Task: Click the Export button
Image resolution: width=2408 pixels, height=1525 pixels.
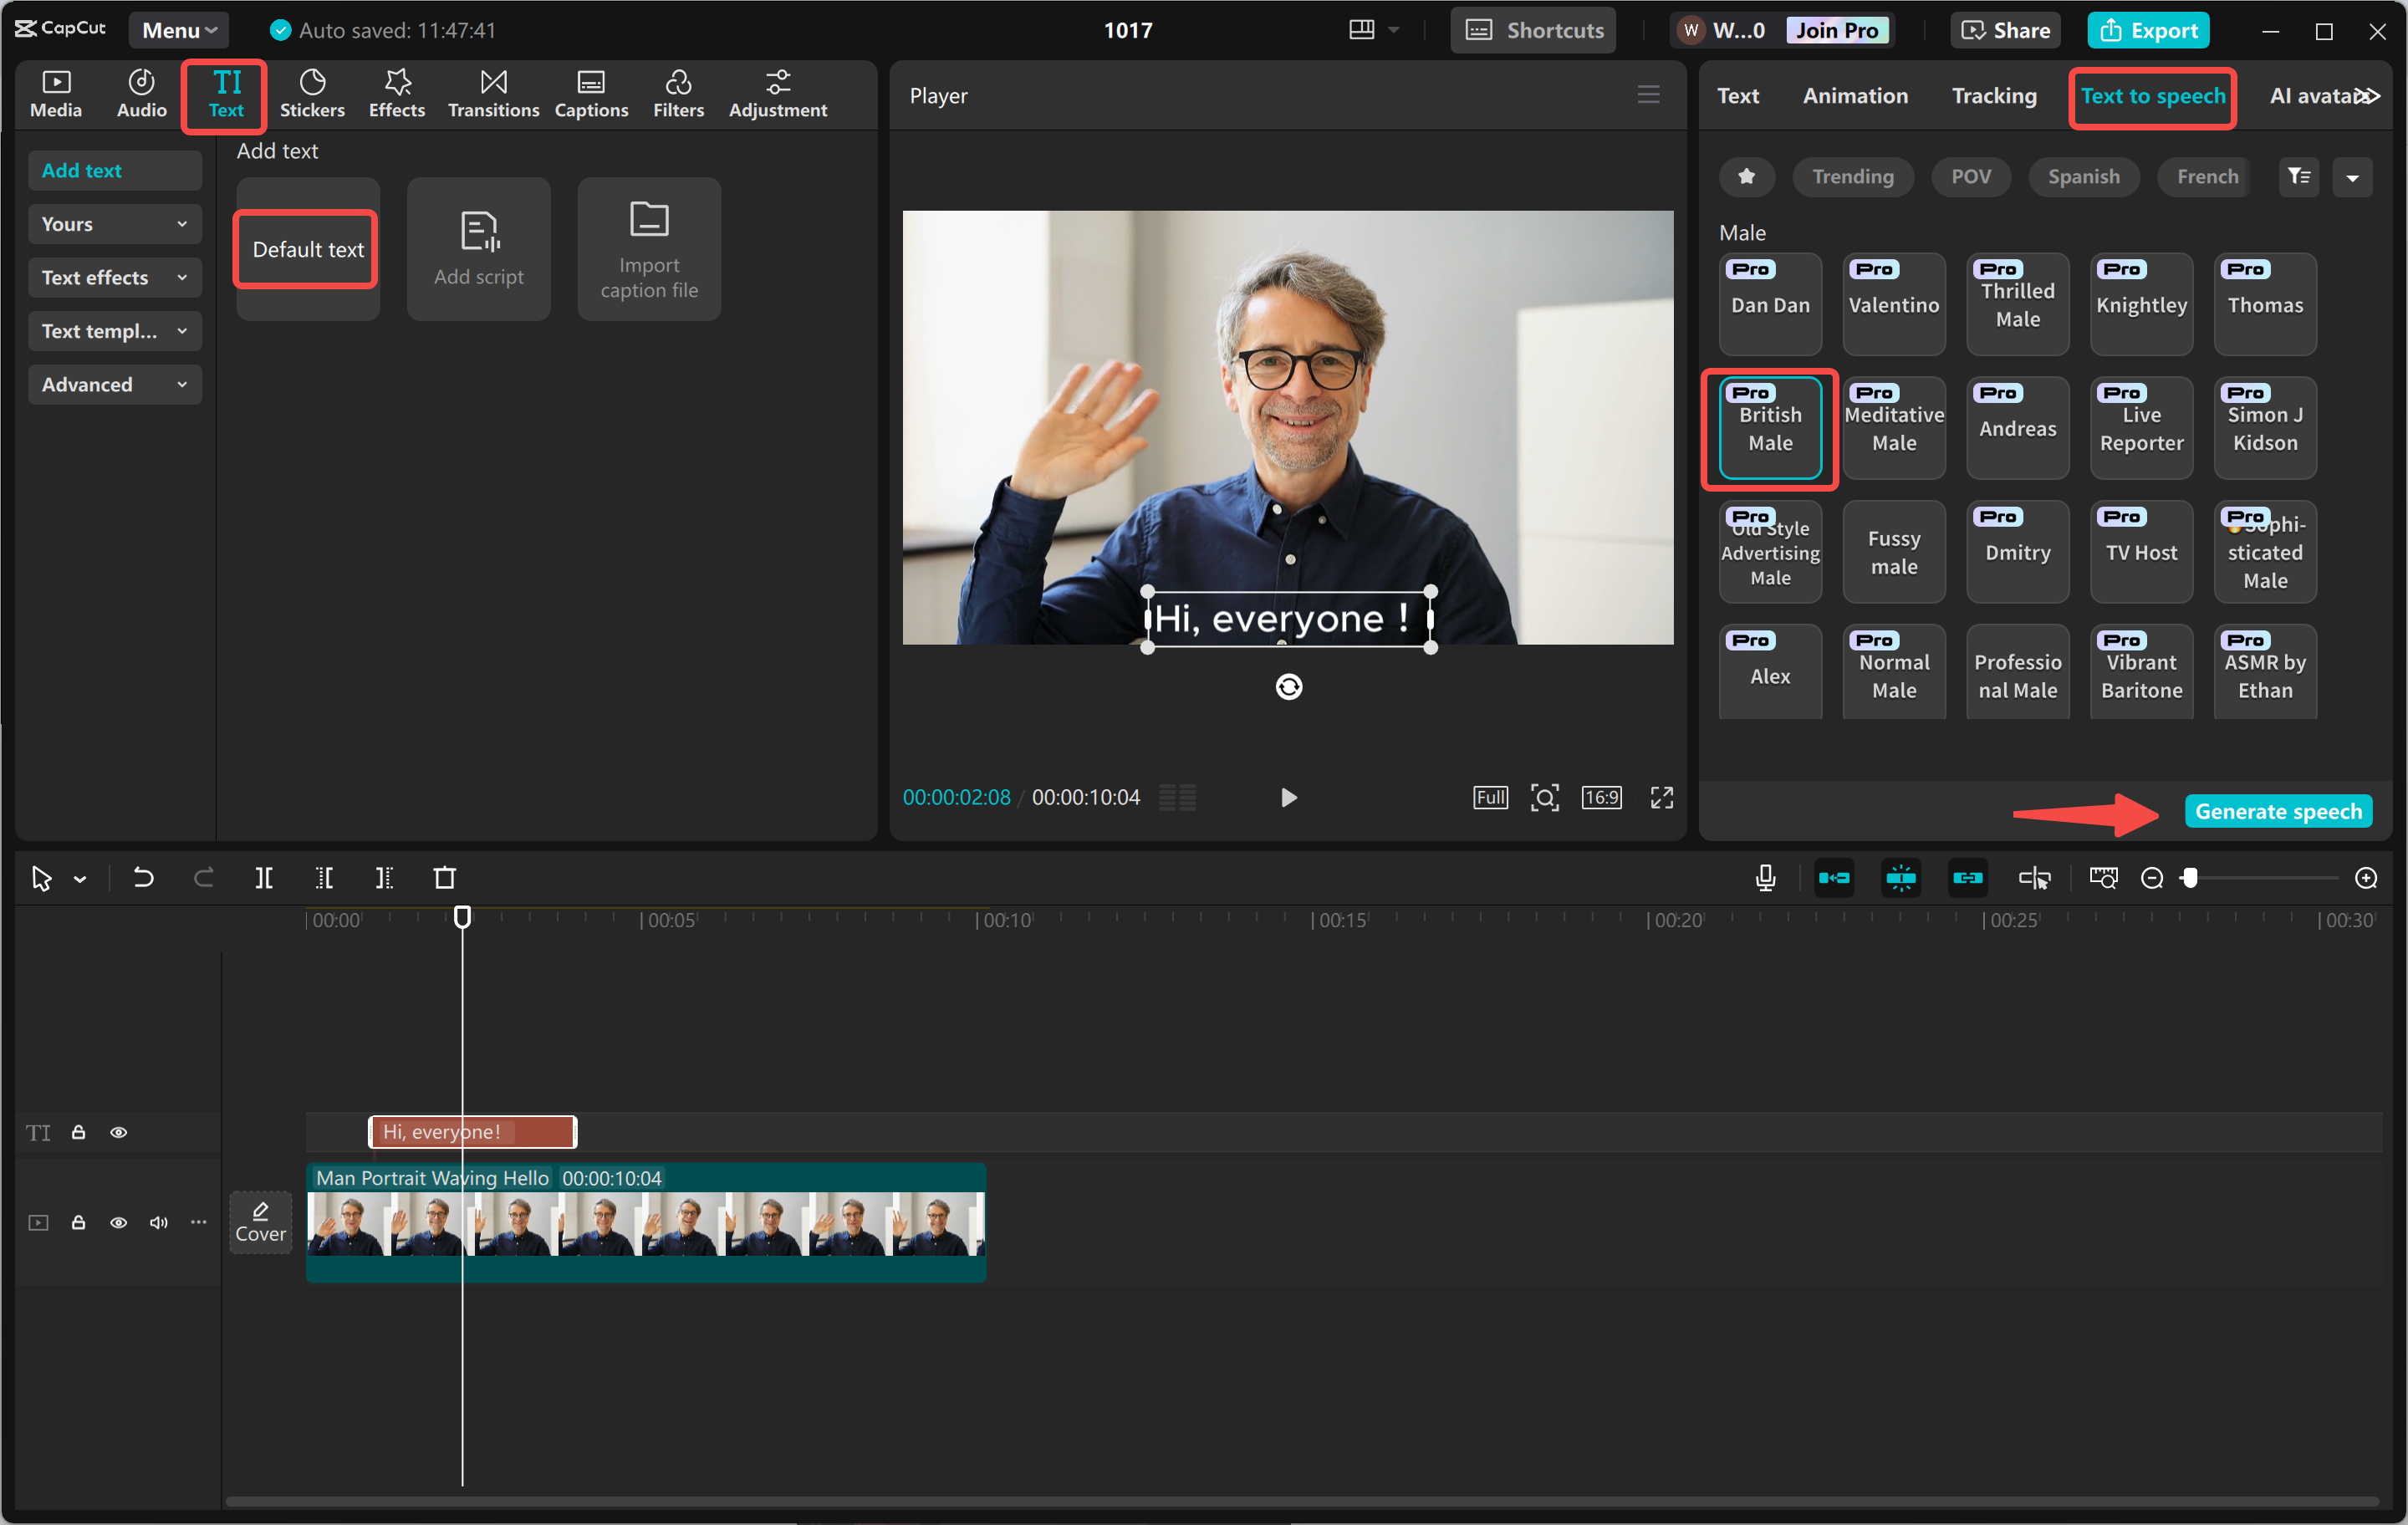Action: coord(2148,29)
